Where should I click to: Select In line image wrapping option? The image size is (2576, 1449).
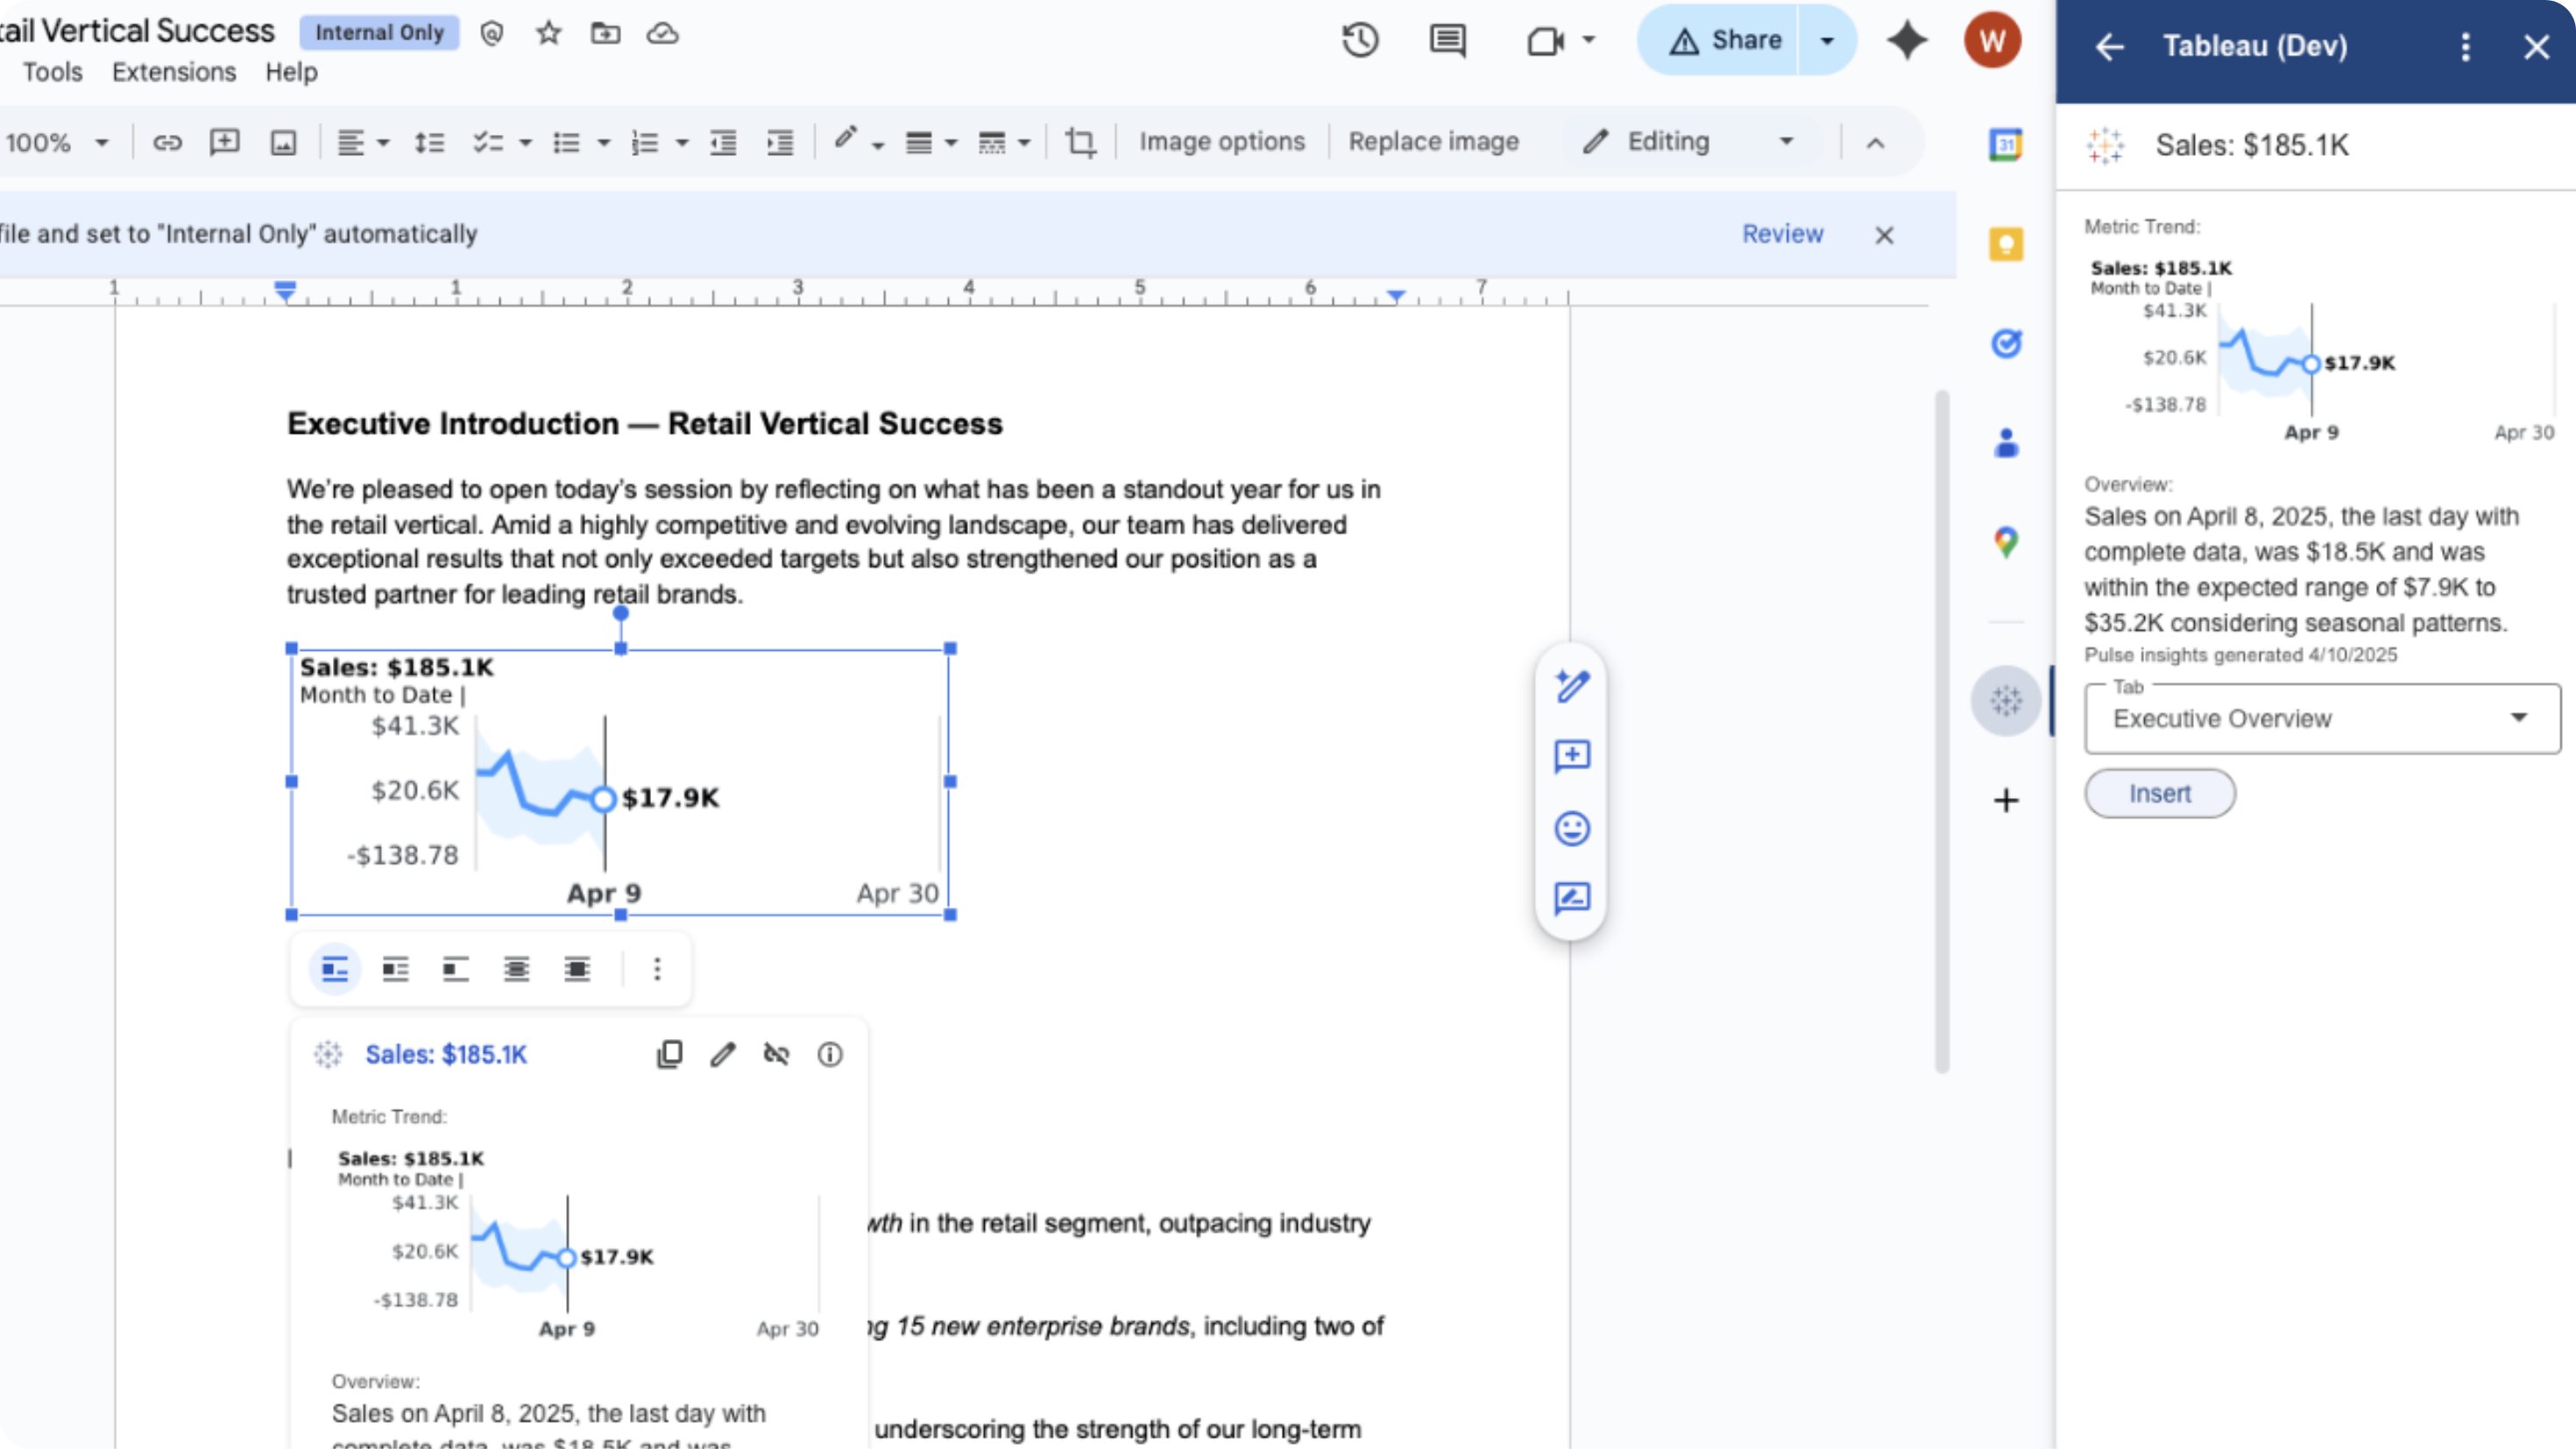(x=335, y=969)
